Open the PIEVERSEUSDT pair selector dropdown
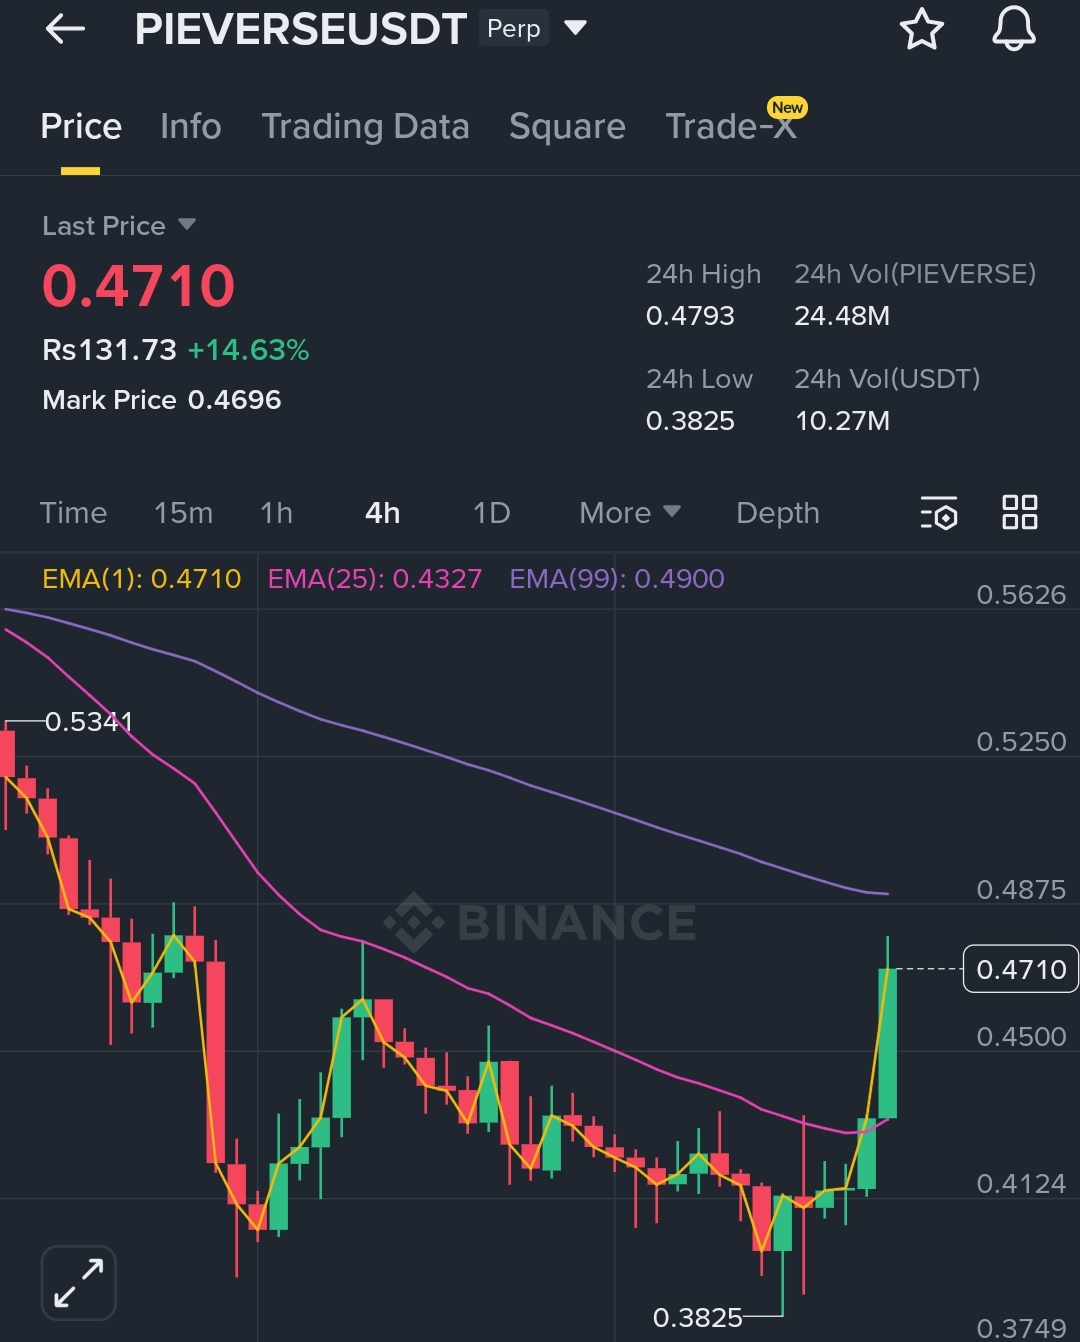This screenshot has height=1342, width=1080. (x=575, y=28)
